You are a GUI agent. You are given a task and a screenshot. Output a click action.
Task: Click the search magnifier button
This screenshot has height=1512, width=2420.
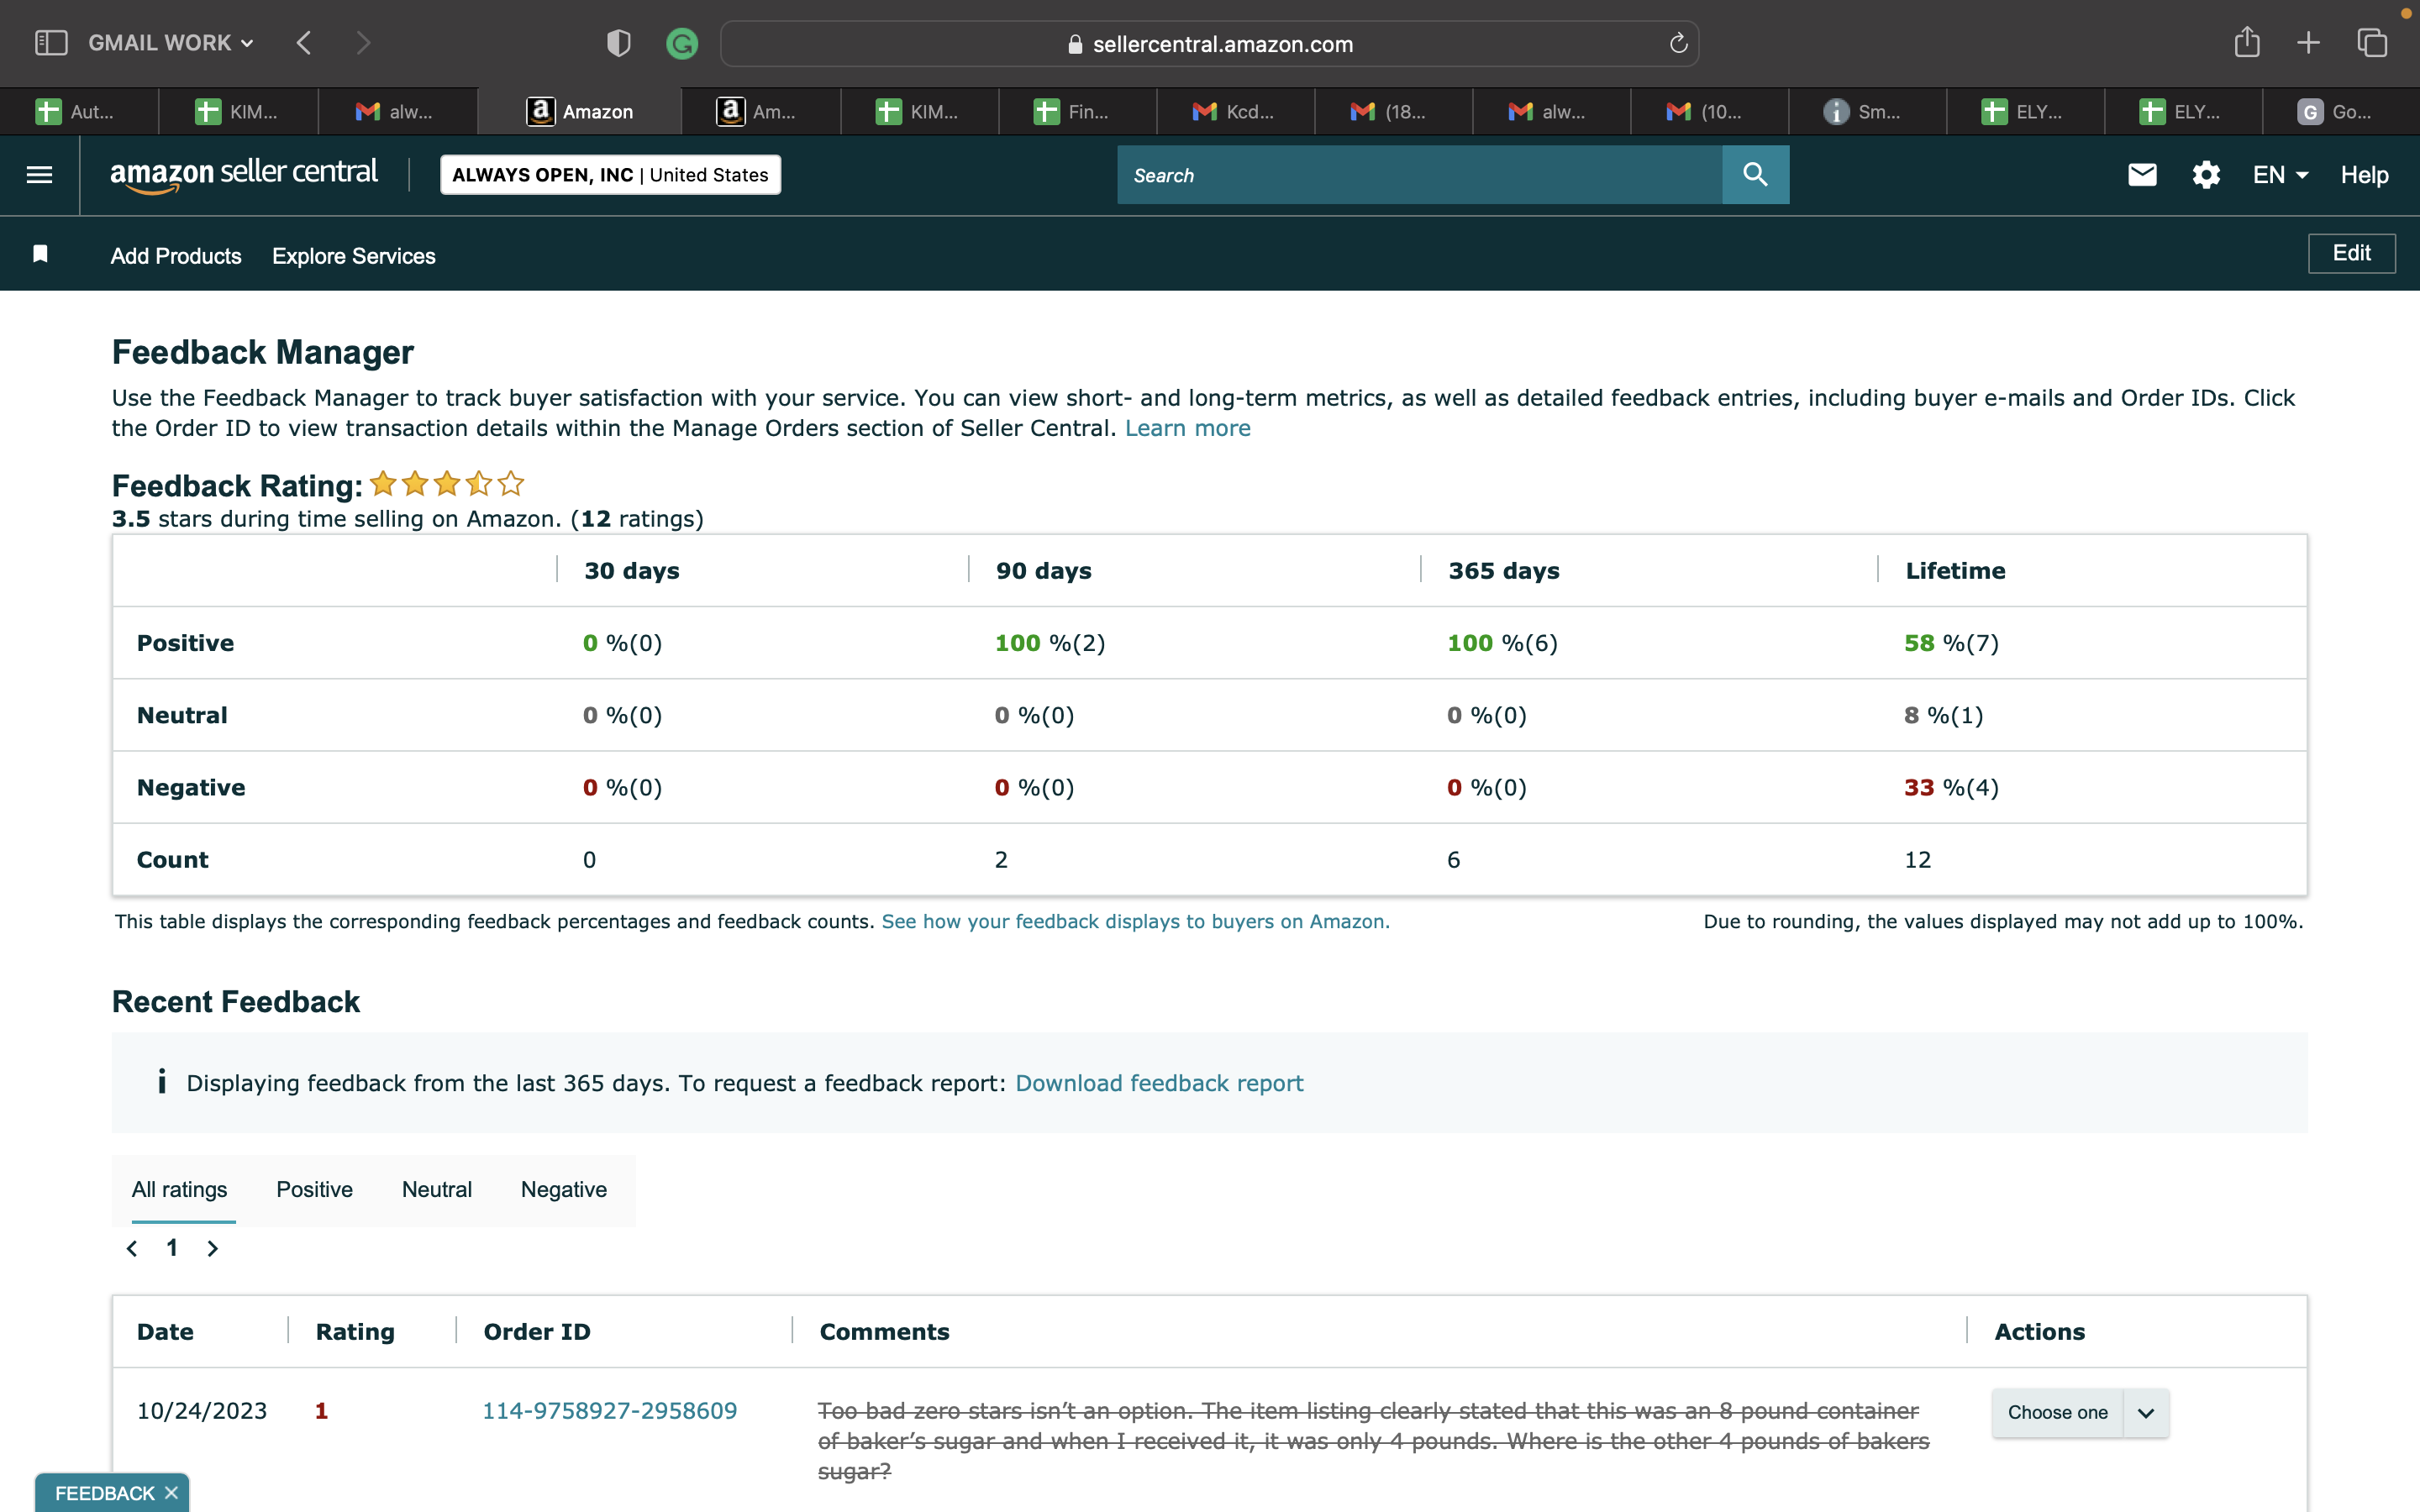pos(1755,175)
